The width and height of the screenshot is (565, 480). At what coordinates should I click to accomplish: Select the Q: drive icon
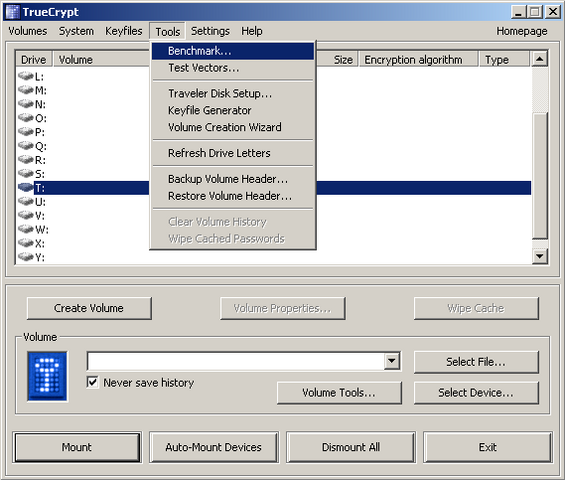tap(26, 146)
